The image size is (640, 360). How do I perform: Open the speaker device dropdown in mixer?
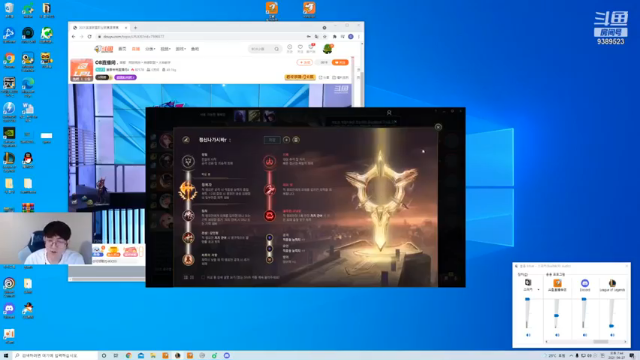pyautogui.click(x=538, y=289)
